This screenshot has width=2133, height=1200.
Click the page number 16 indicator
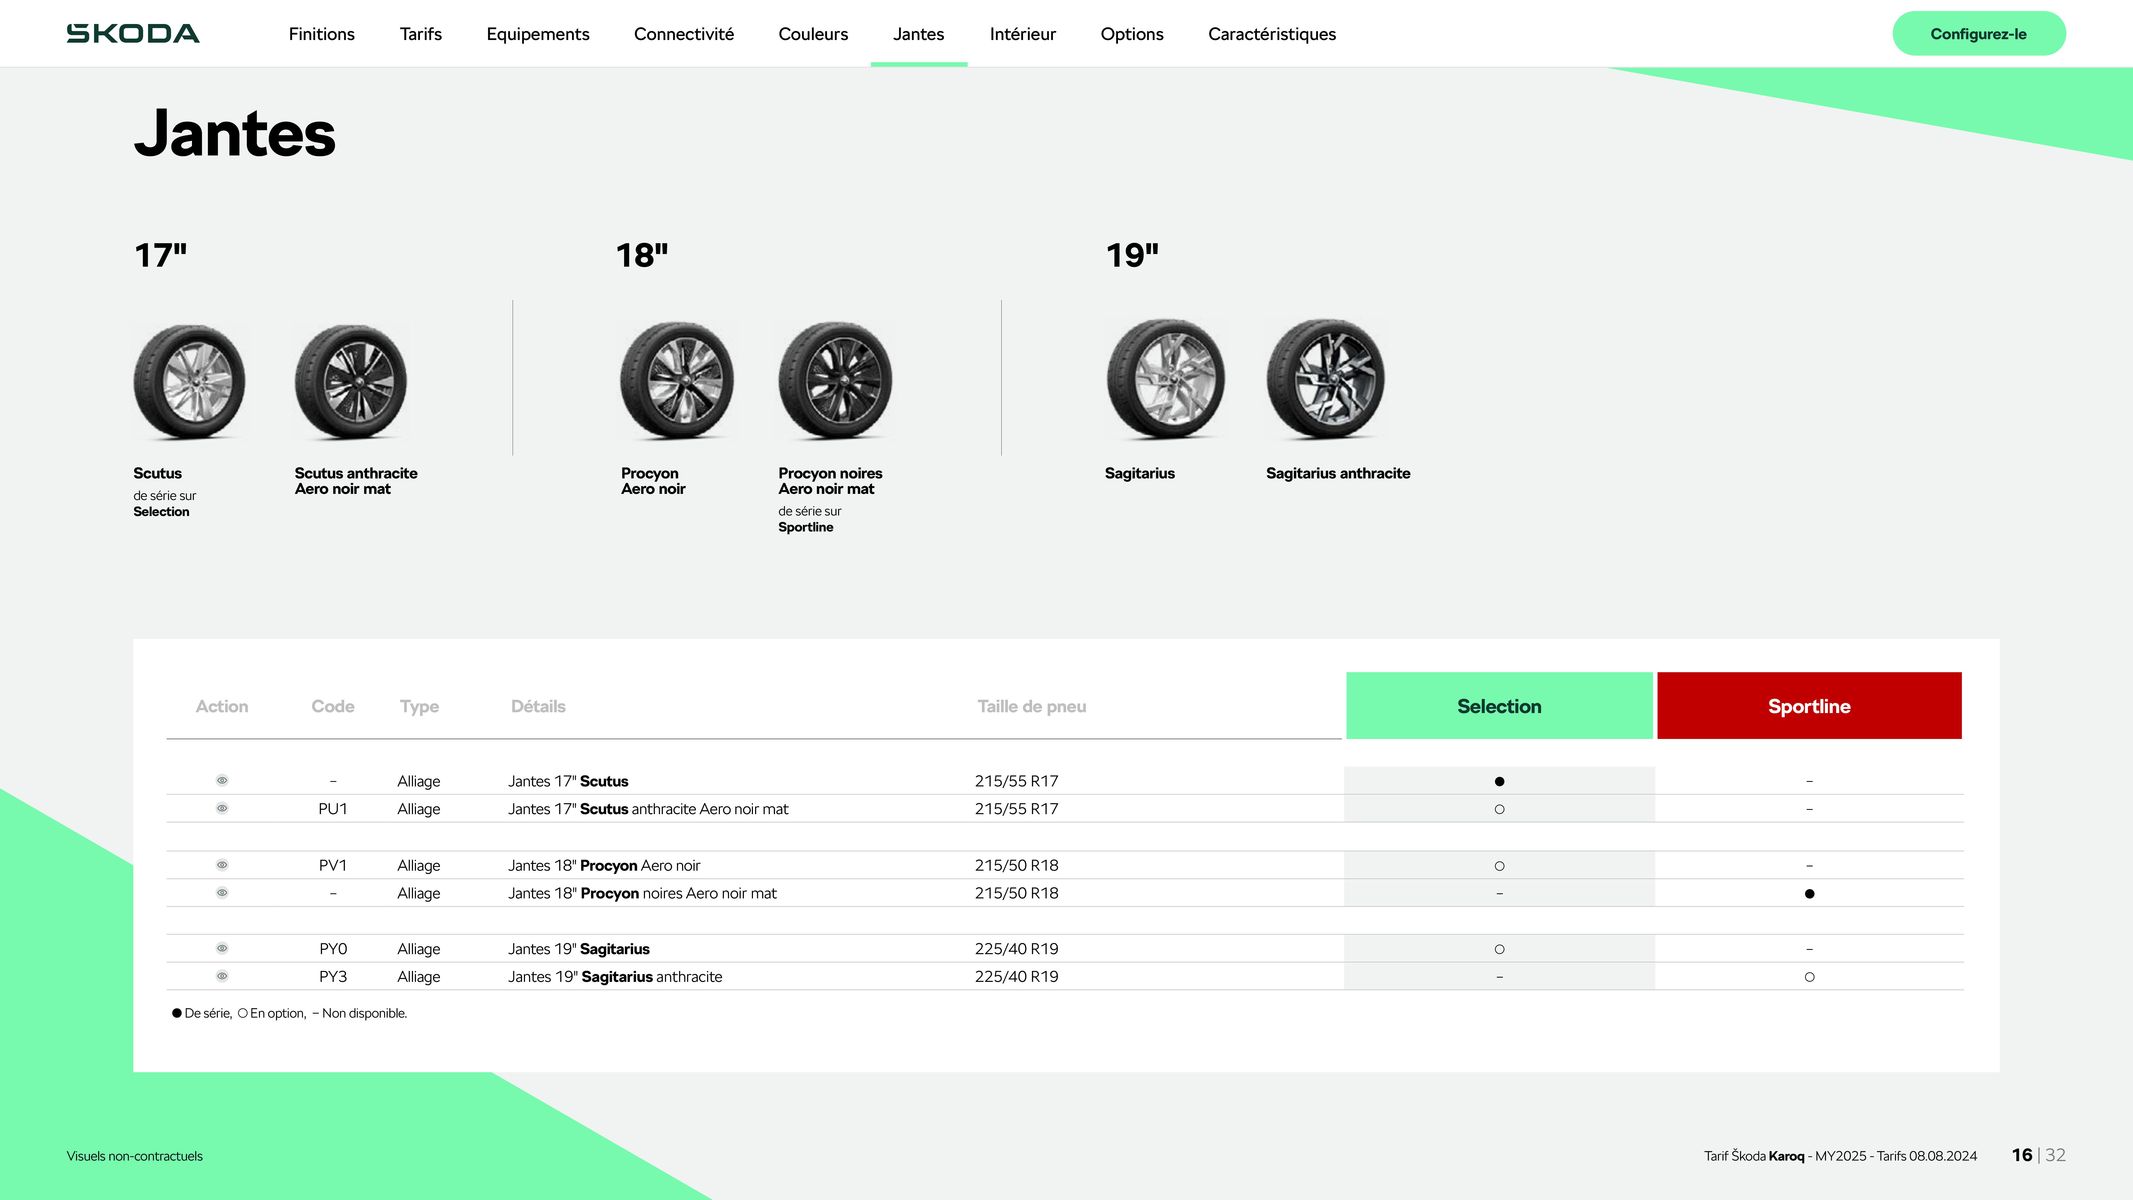(x=2022, y=1155)
